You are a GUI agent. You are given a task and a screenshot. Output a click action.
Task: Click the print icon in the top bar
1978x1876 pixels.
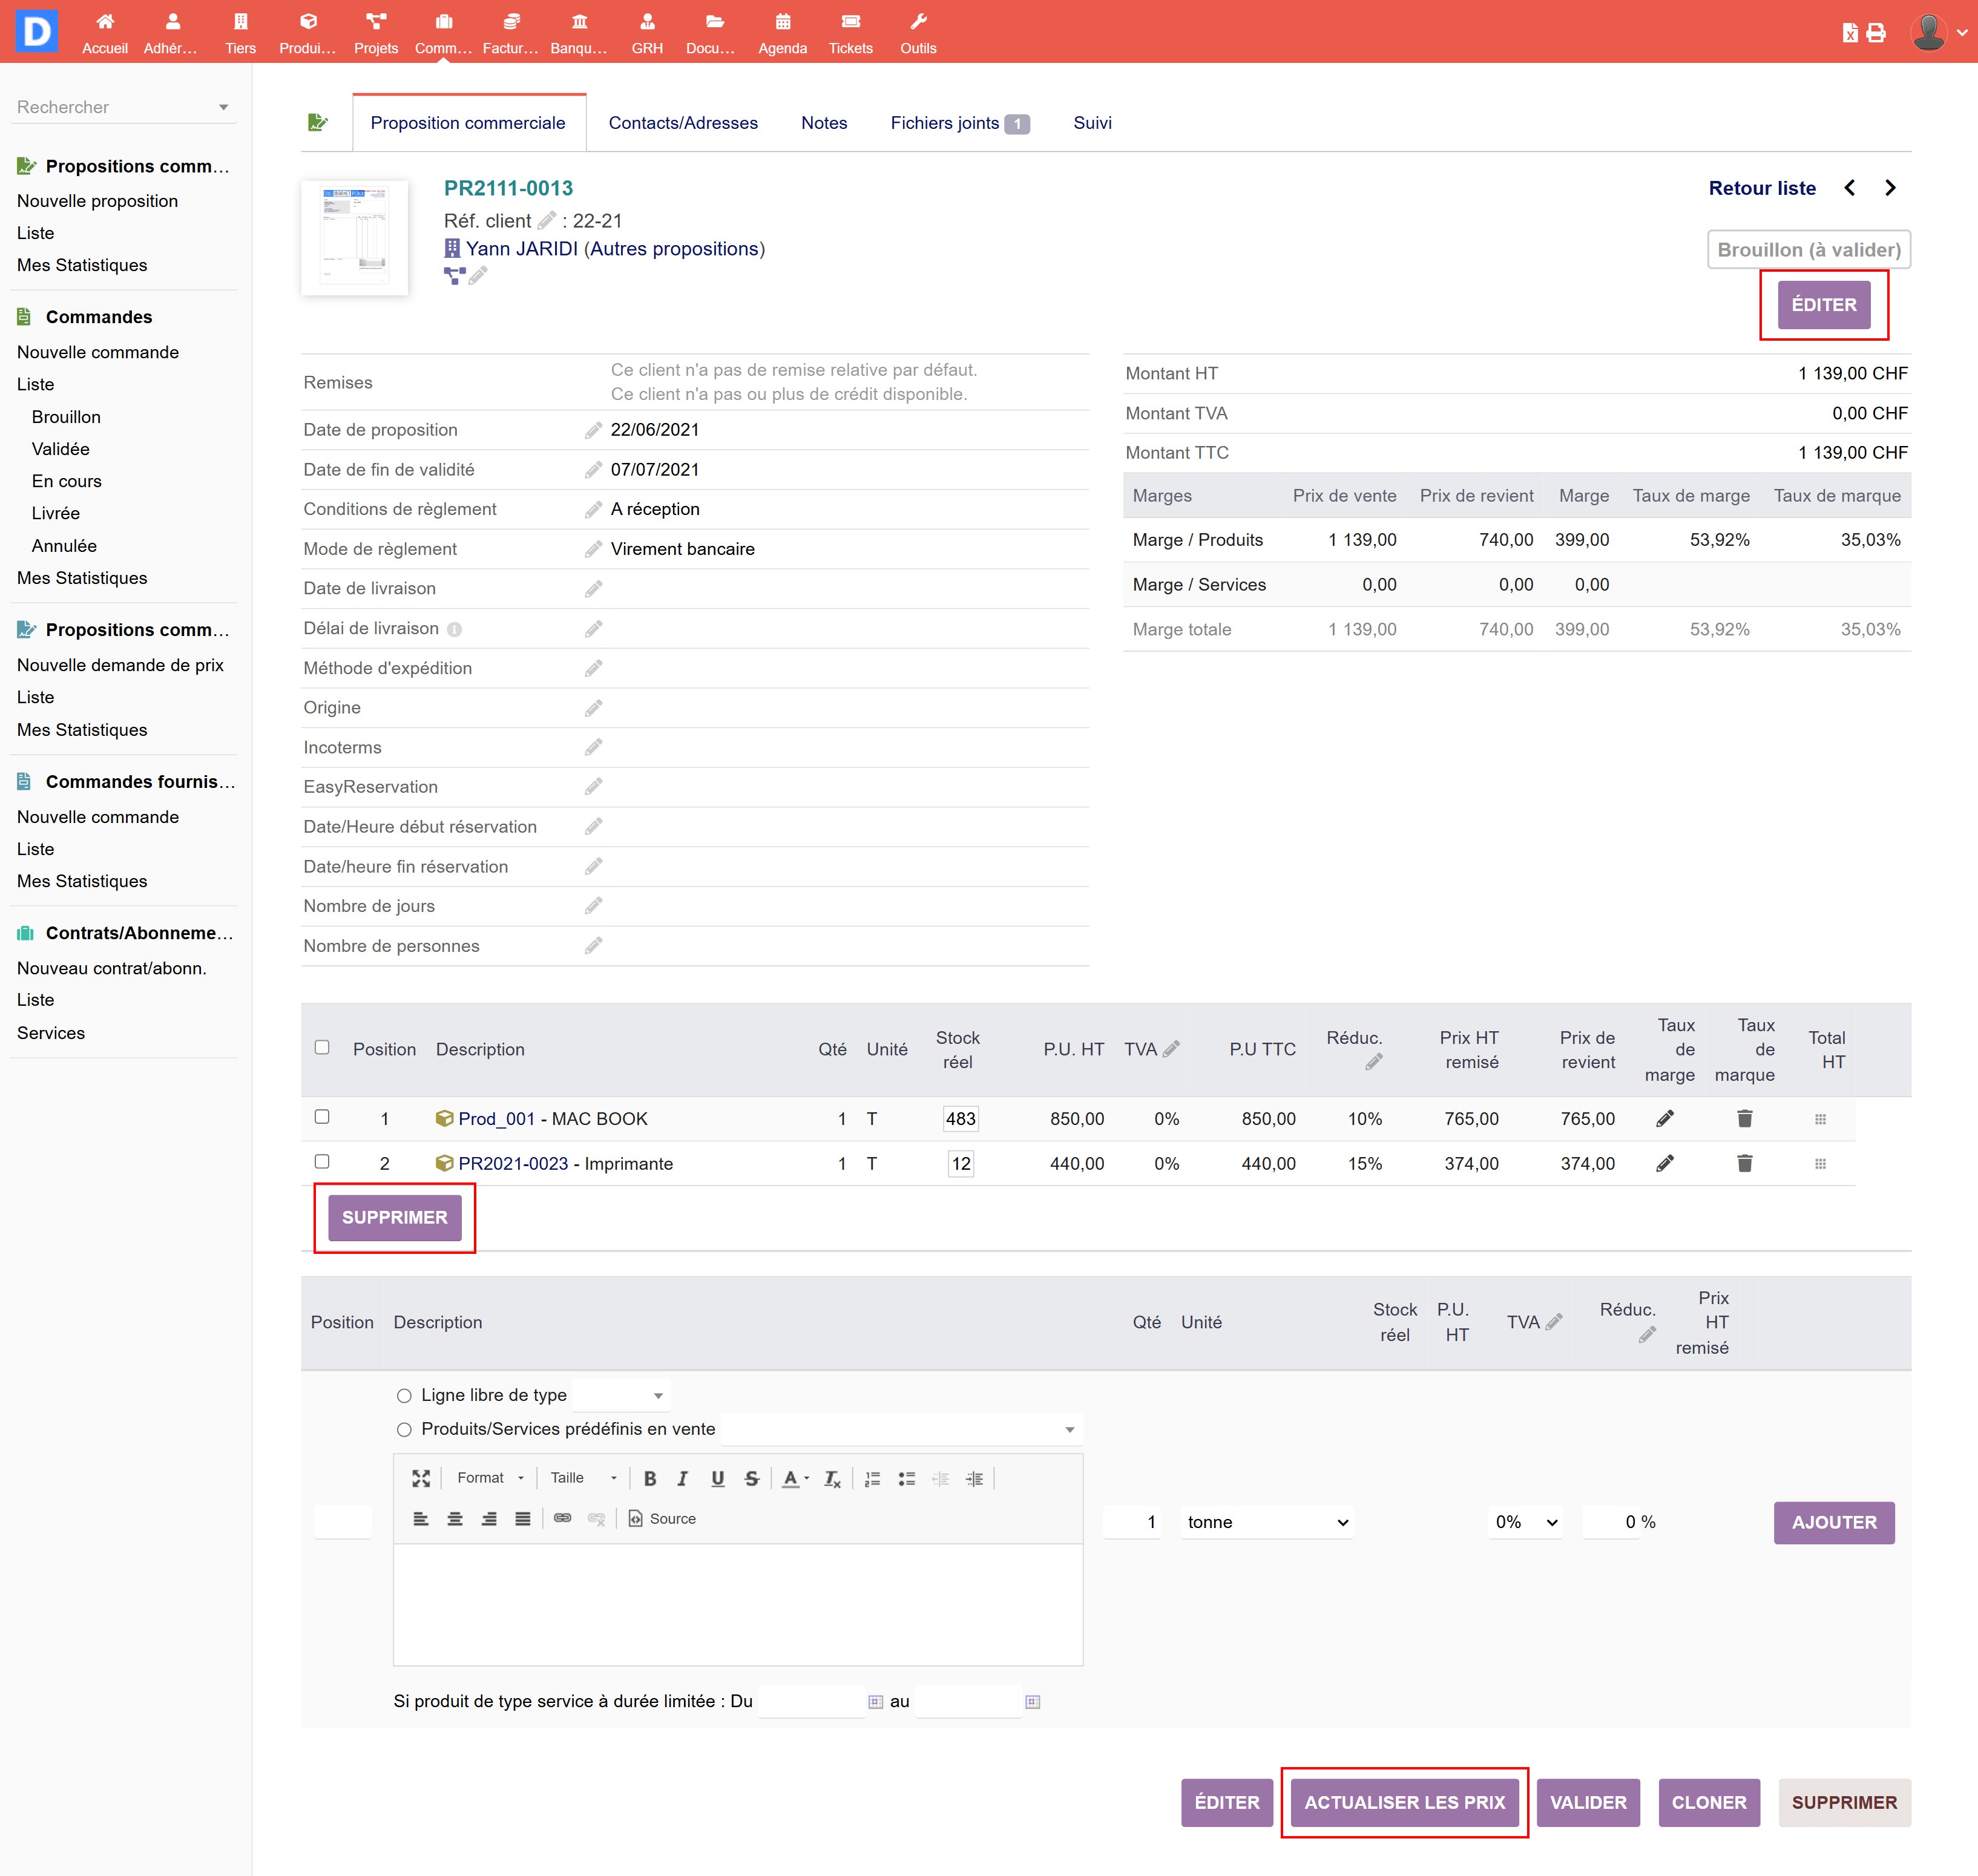coord(1877,33)
